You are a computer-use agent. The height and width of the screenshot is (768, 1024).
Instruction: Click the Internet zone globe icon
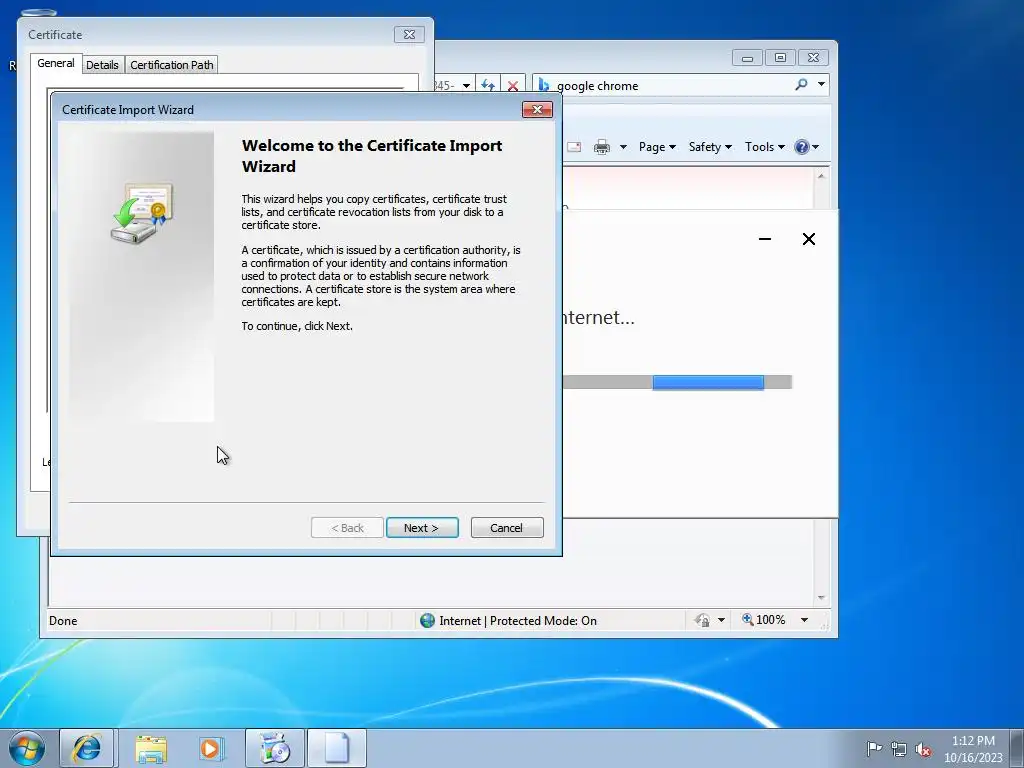(x=427, y=620)
